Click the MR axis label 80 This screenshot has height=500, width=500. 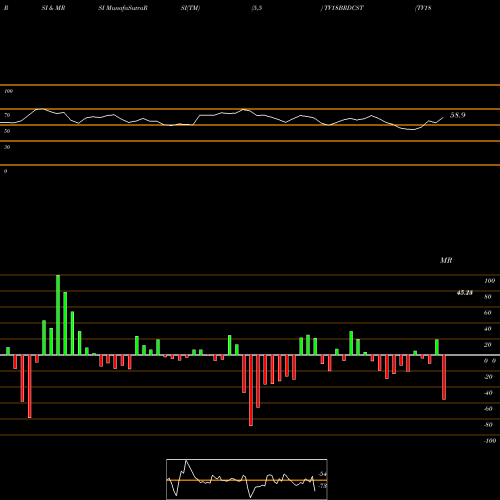488,297
